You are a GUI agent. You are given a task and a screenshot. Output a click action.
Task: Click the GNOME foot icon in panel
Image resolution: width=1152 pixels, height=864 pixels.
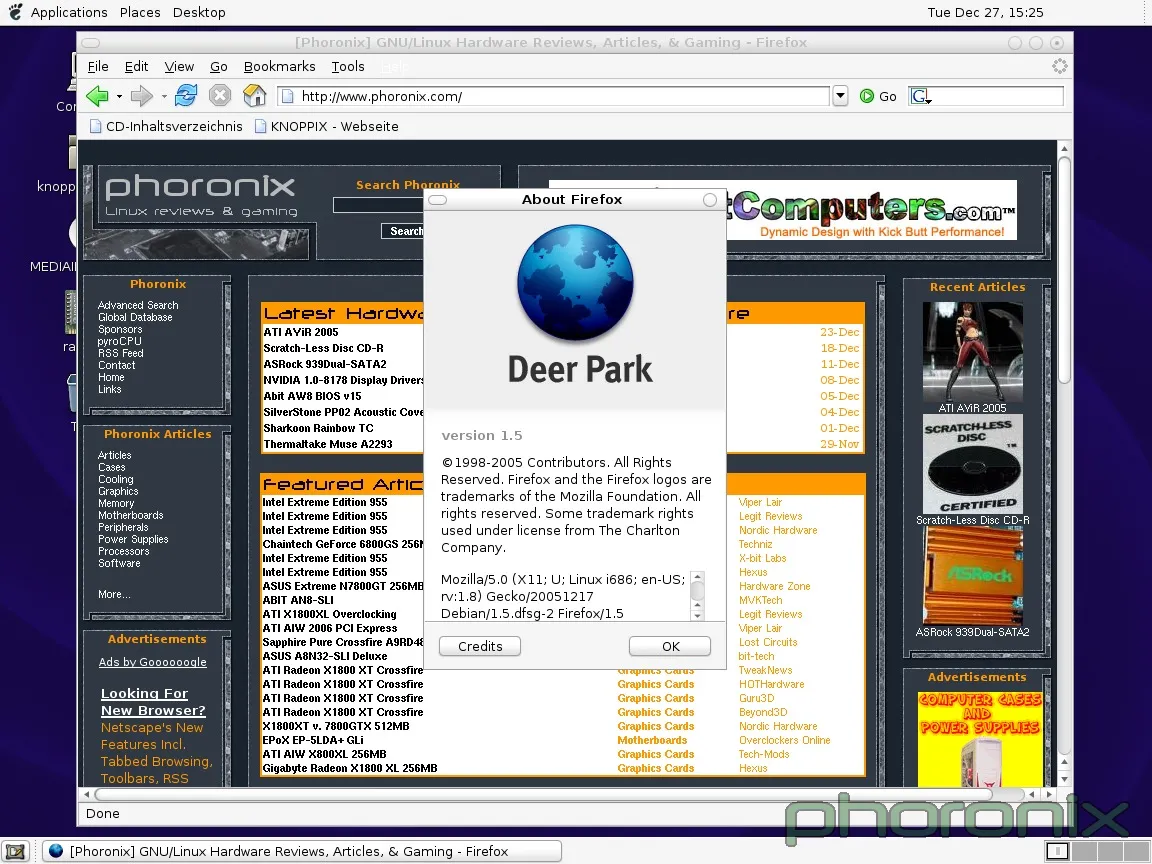[15, 12]
